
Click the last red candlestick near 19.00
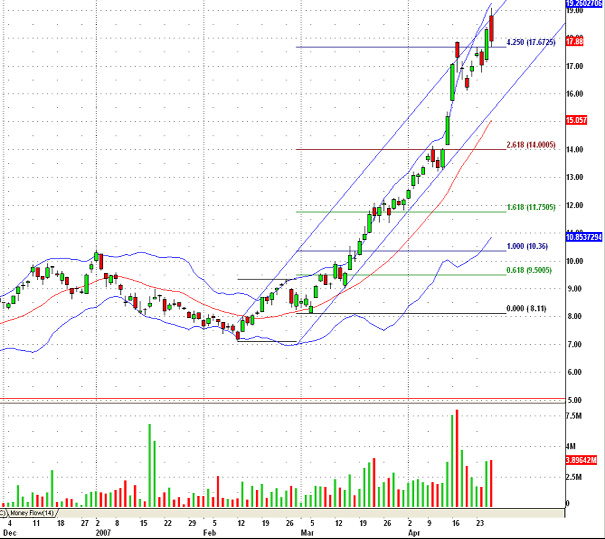492,28
